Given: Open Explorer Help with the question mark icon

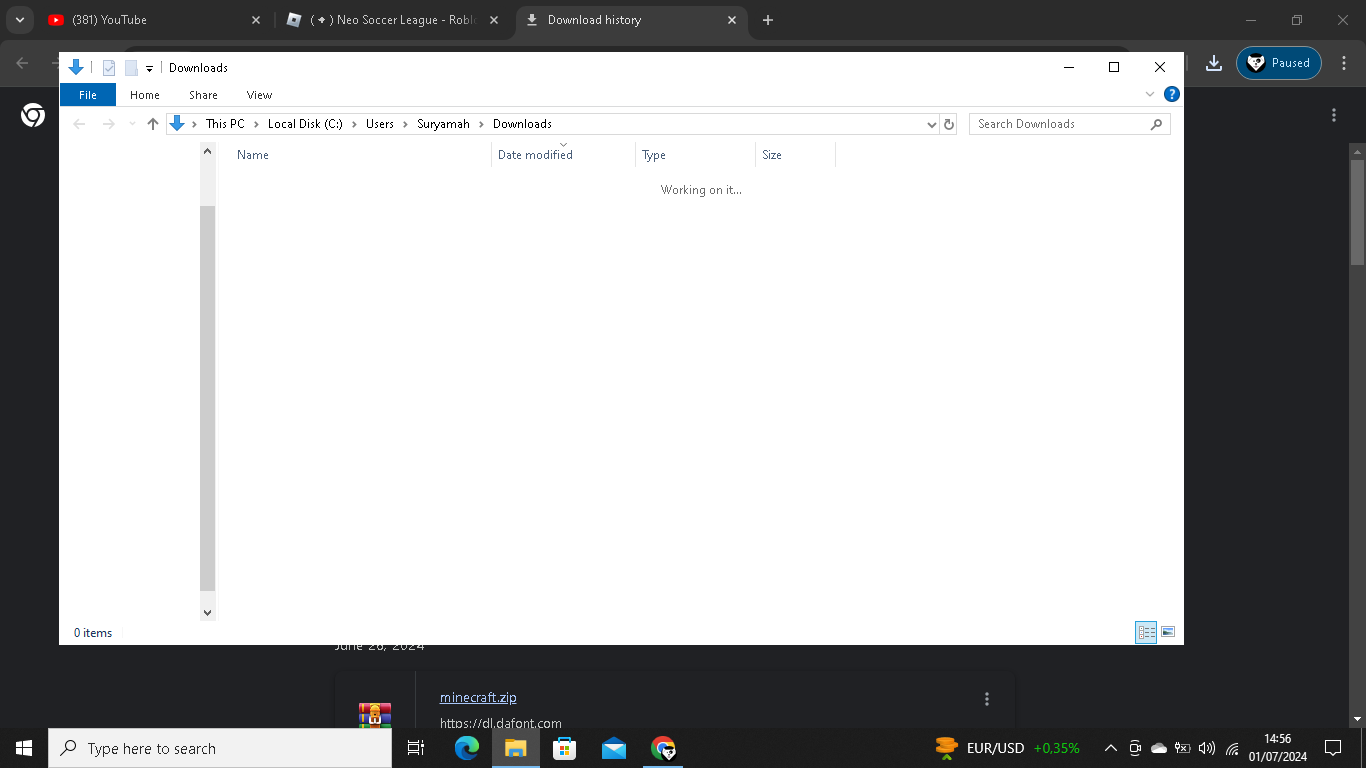Looking at the screenshot, I should [x=1171, y=94].
